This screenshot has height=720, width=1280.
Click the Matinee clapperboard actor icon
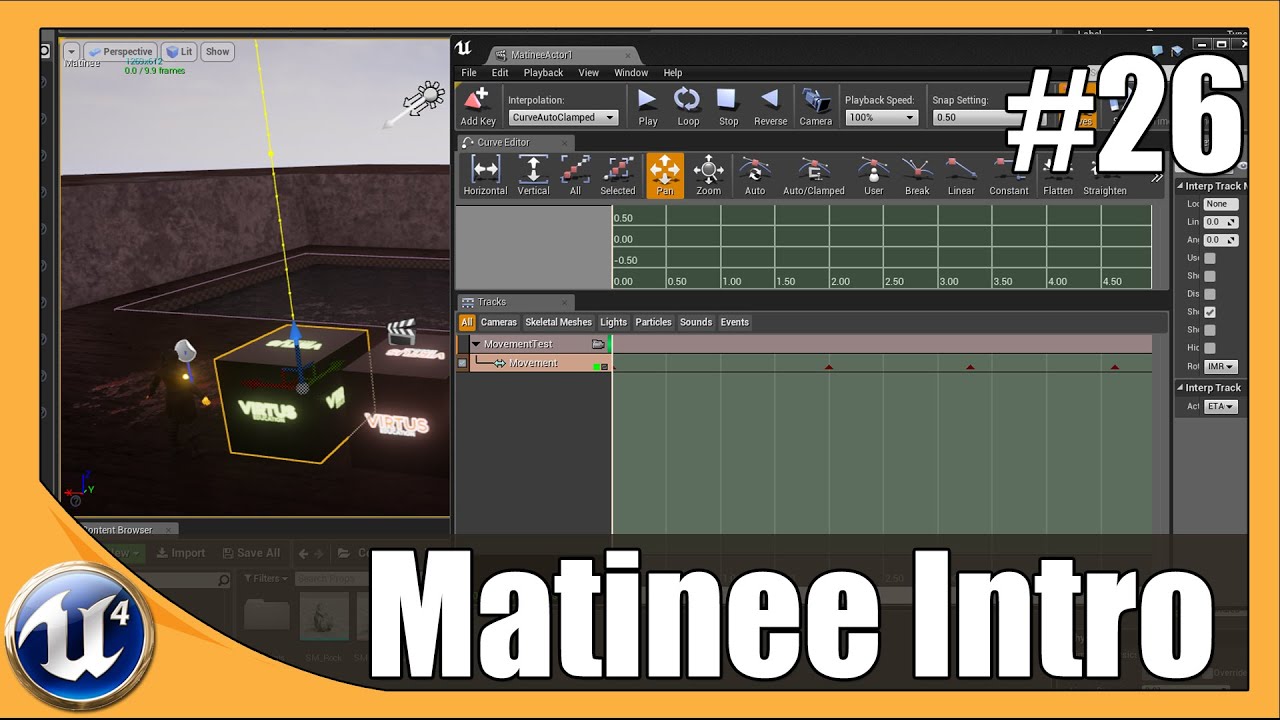click(401, 332)
